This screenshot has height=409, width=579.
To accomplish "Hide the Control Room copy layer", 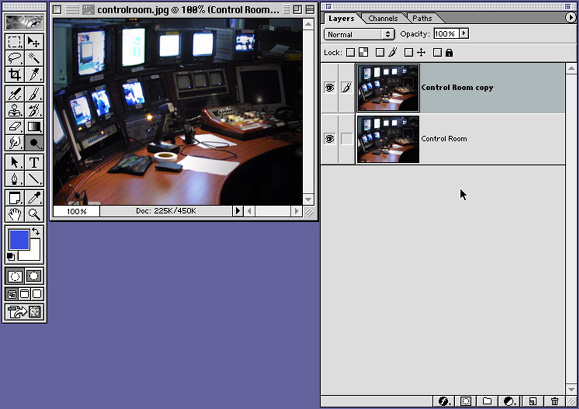I will (x=329, y=87).
